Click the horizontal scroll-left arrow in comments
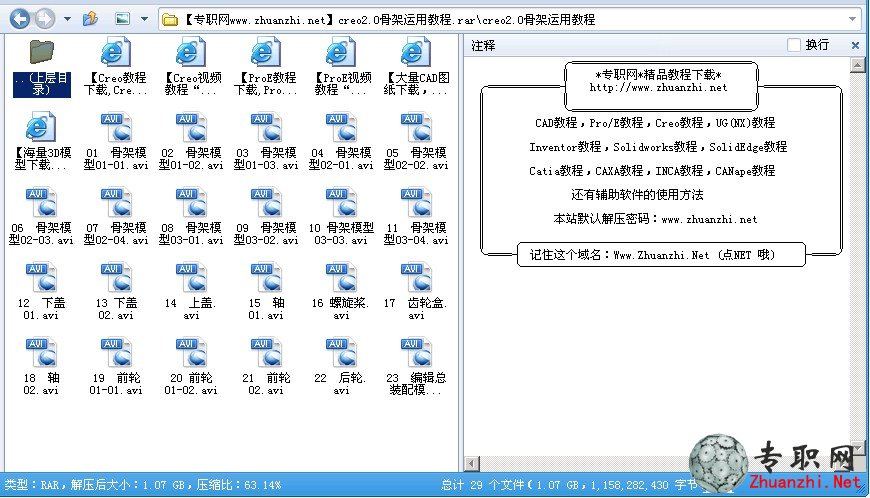The image size is (870, 498). [x=472, y=463]
